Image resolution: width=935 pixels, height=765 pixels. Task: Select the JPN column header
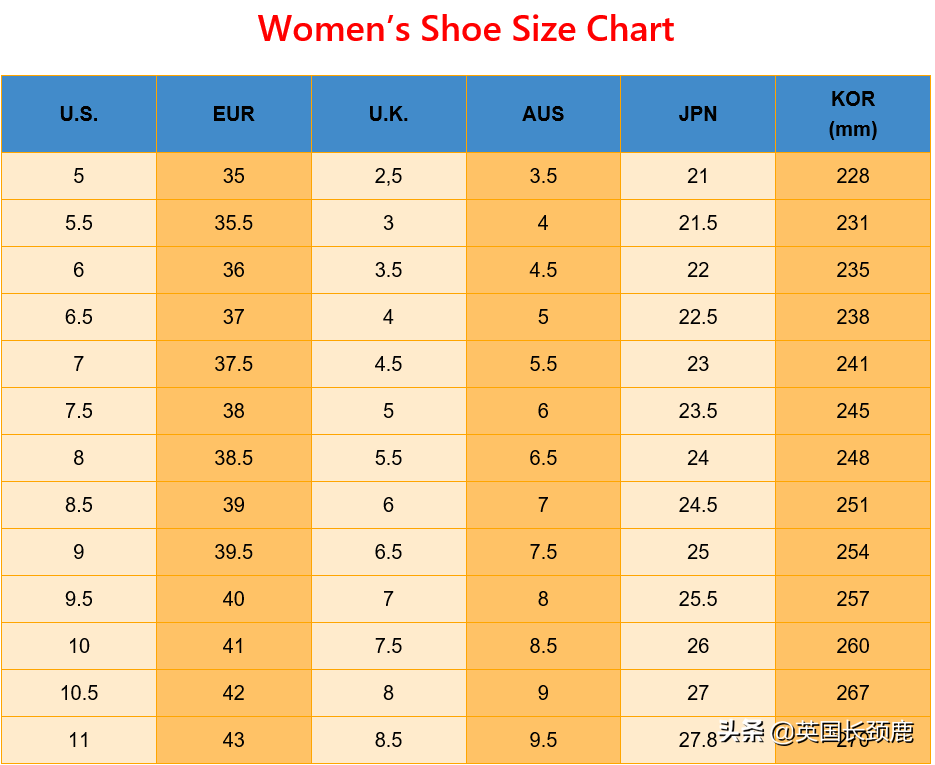(698, 114)
